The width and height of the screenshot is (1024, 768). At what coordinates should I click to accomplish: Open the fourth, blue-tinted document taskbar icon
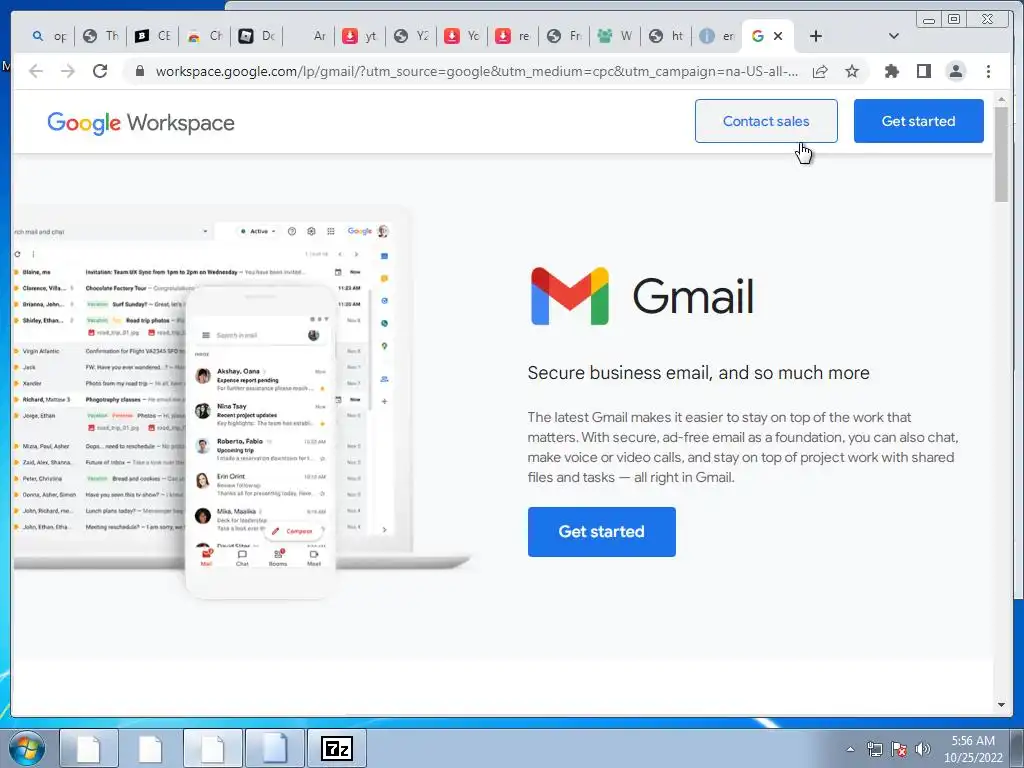pos(274,748)
